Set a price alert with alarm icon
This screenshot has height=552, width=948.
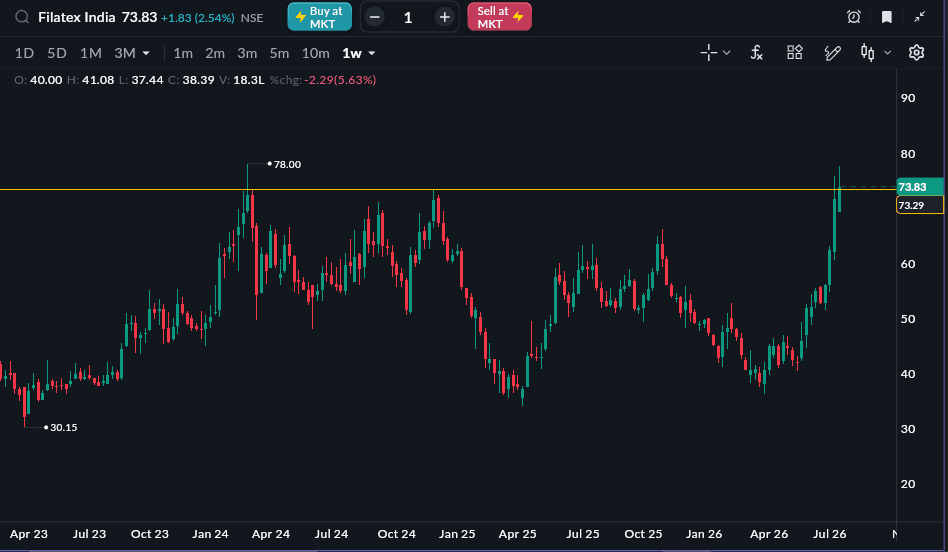[854, 17]
